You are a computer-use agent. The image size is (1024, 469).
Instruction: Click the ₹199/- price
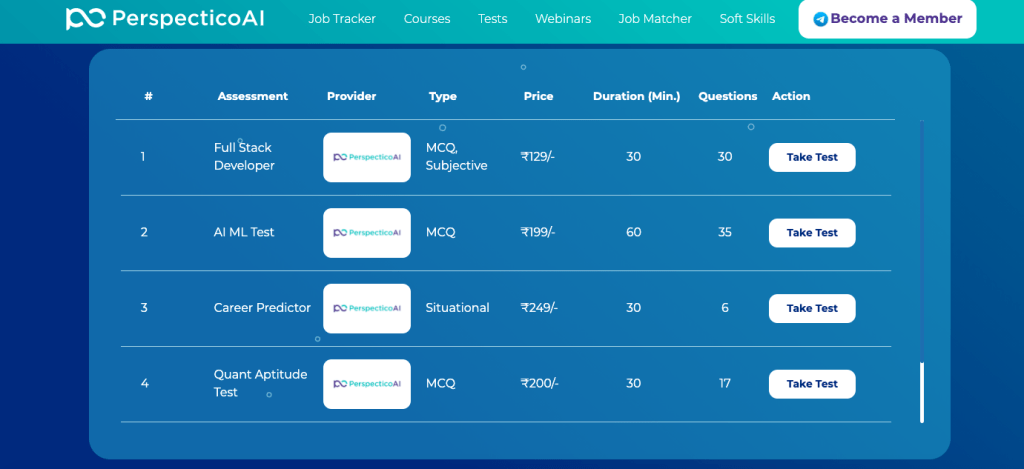[x=538, y=232]
